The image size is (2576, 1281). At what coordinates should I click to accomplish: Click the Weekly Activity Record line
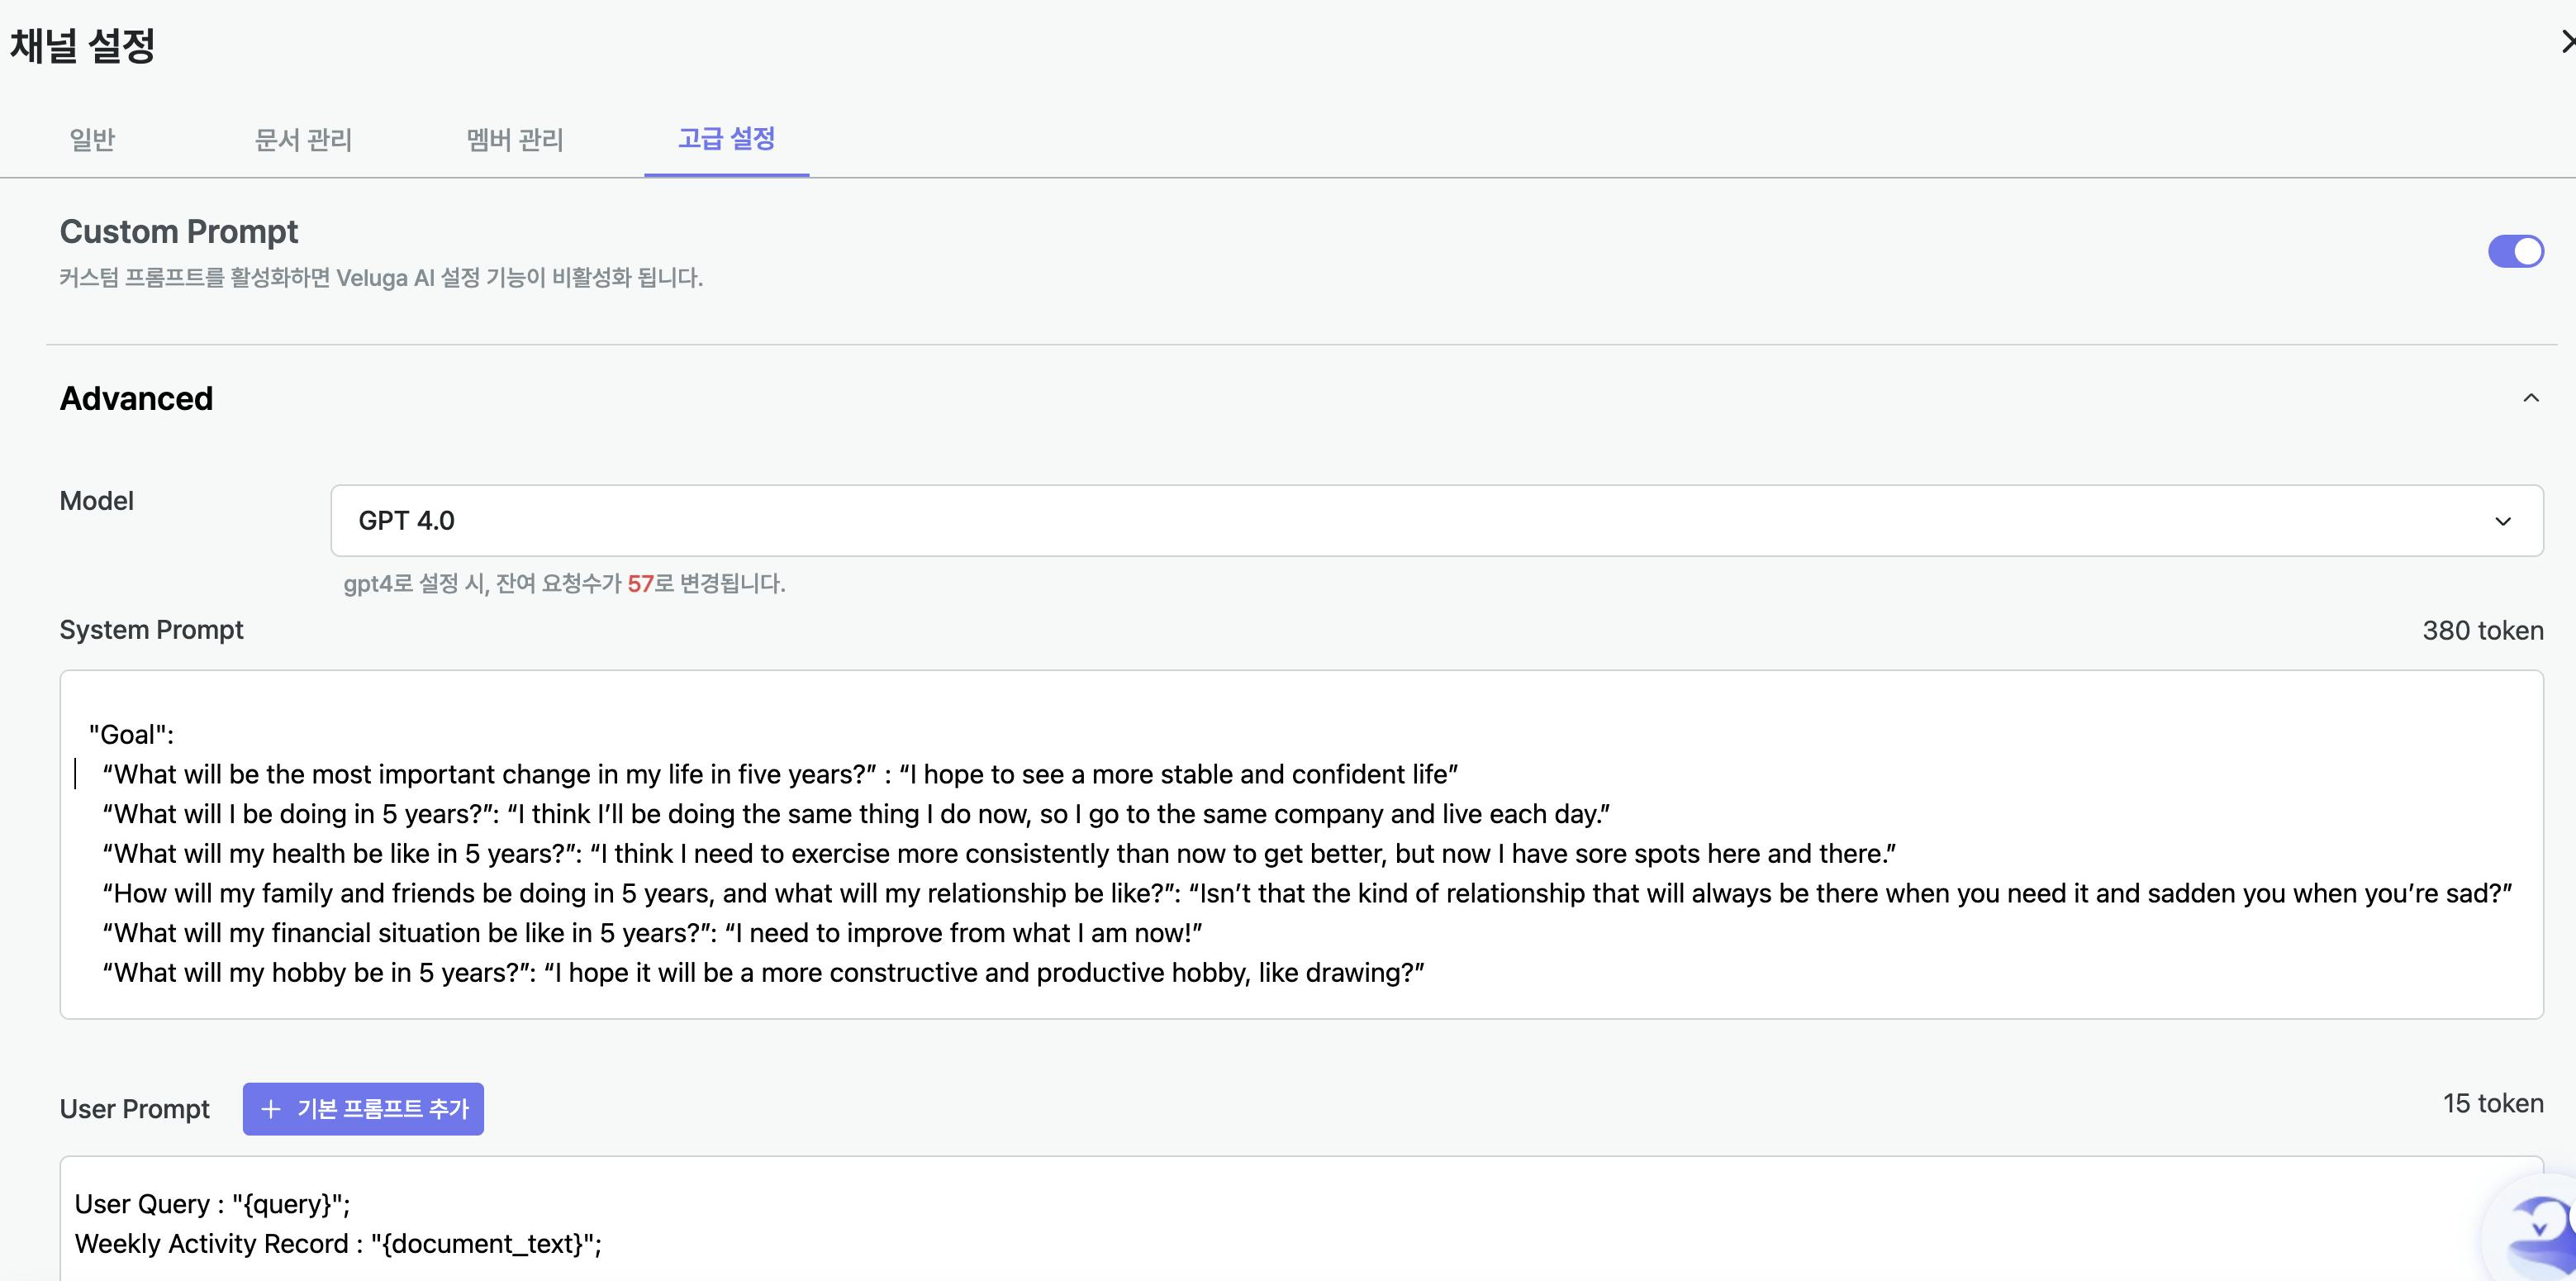click(338, 1244)
